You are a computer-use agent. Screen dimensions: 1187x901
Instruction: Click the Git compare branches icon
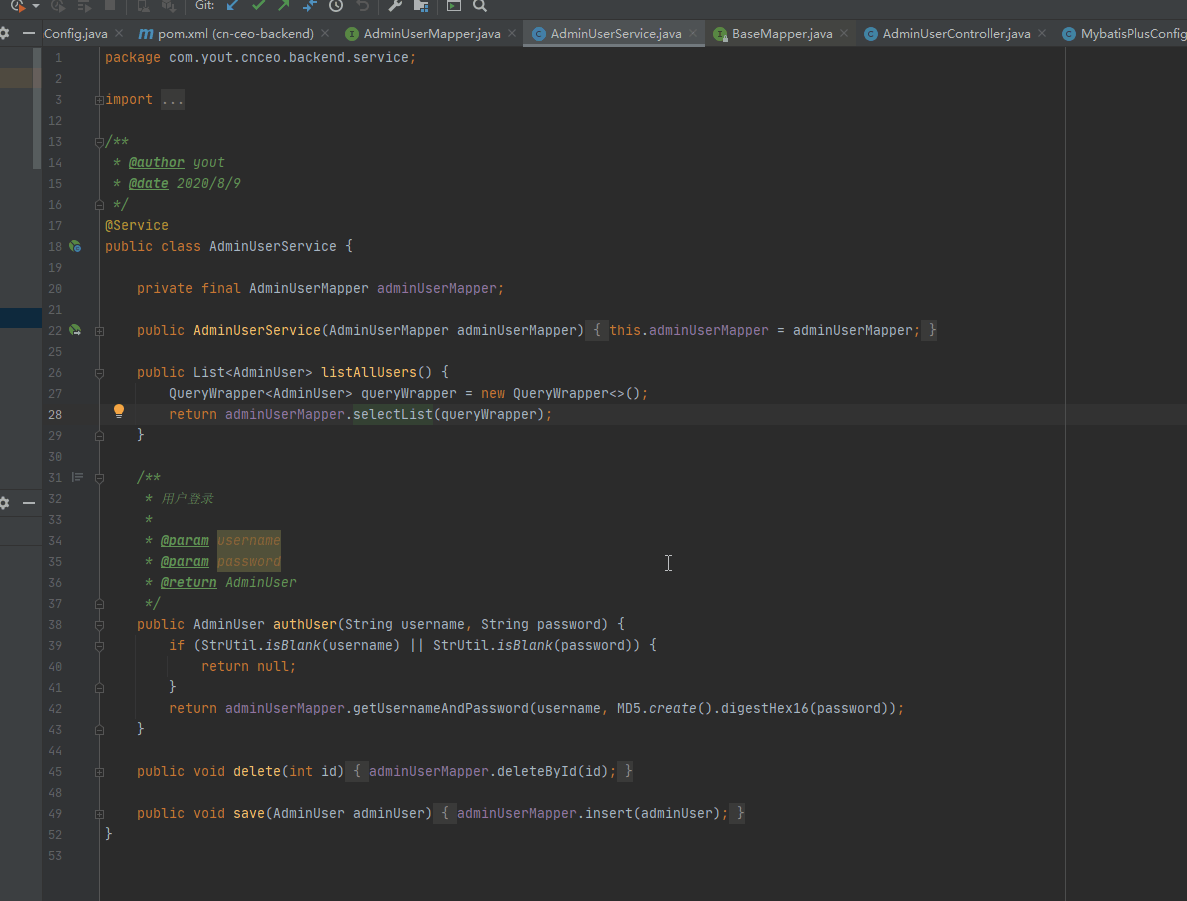(310, 5)
